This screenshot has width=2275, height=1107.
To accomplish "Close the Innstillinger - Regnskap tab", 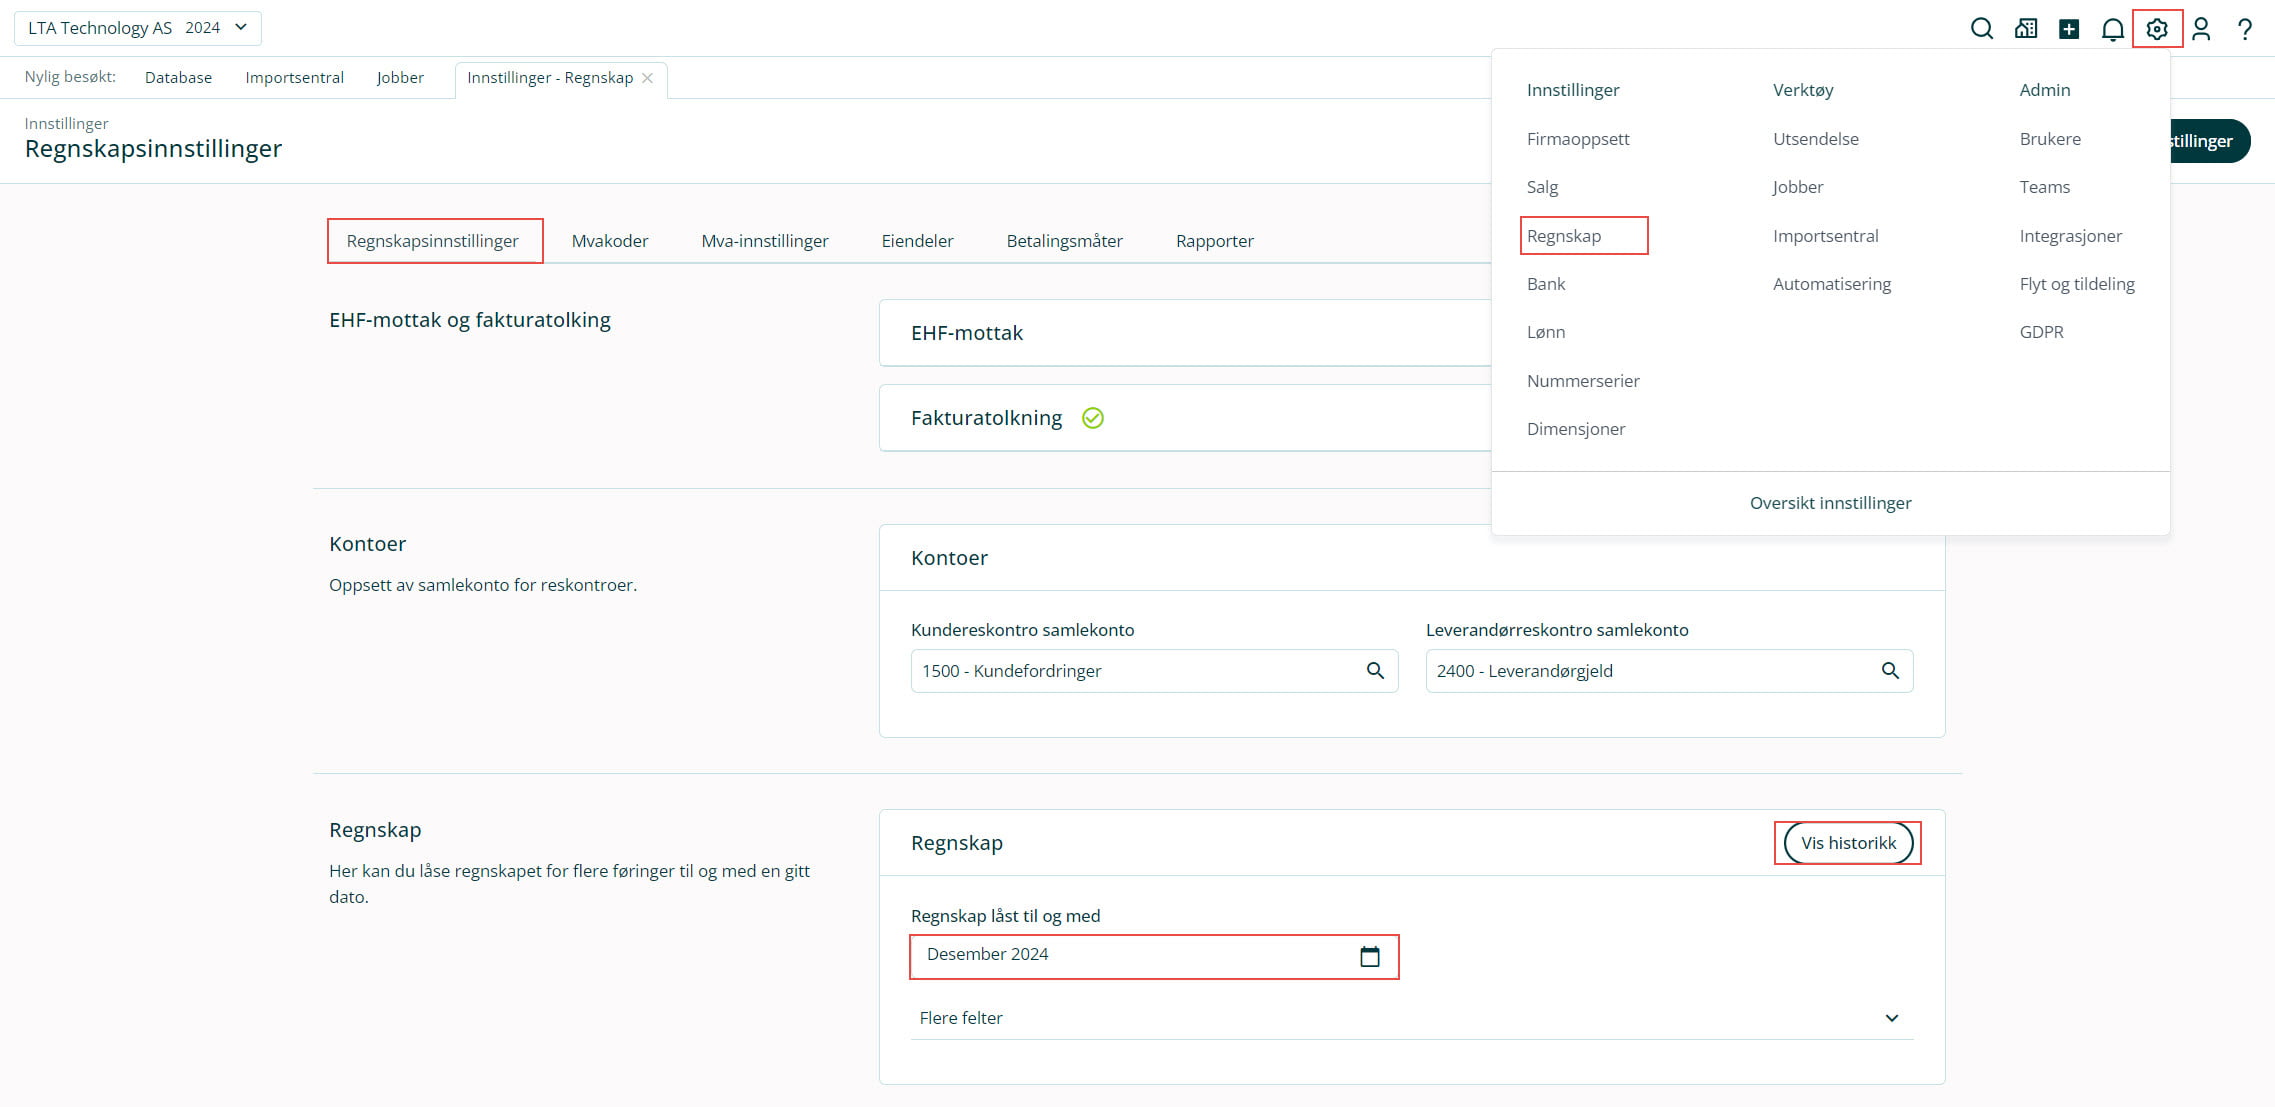I will coord(648,78).
